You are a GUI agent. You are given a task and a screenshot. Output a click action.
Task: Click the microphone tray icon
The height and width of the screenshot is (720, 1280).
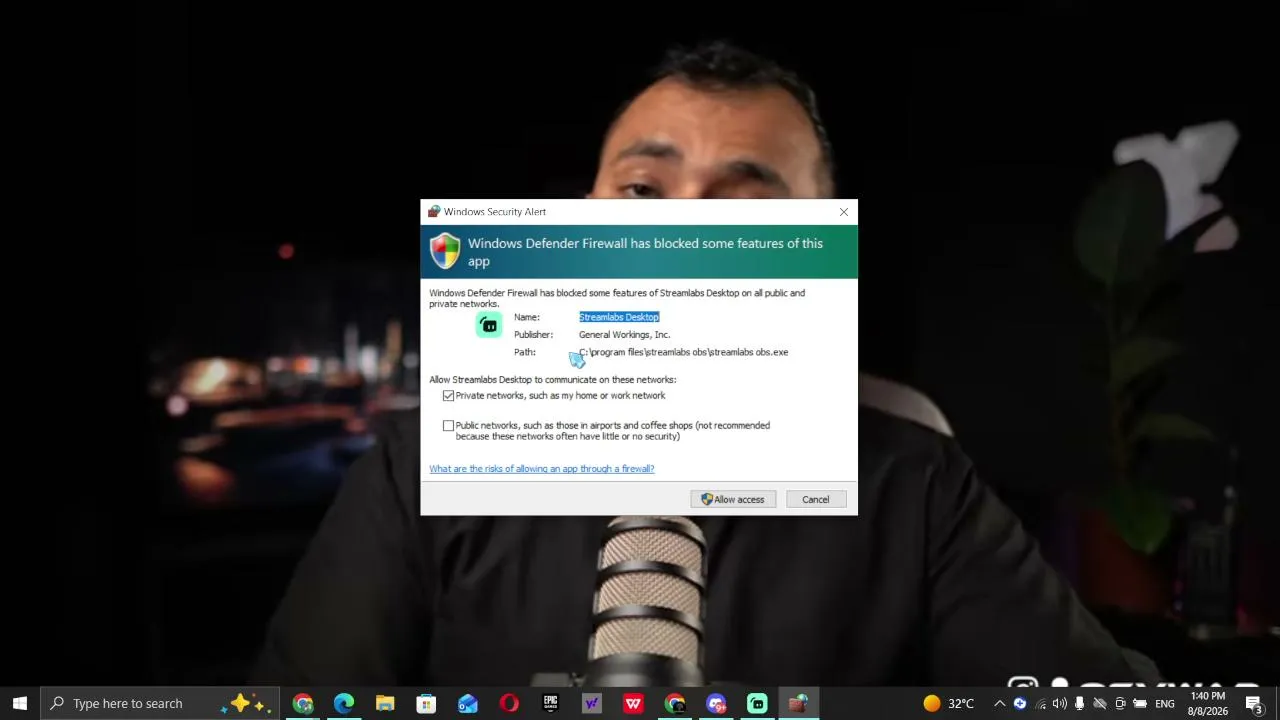click(1080, 703)
